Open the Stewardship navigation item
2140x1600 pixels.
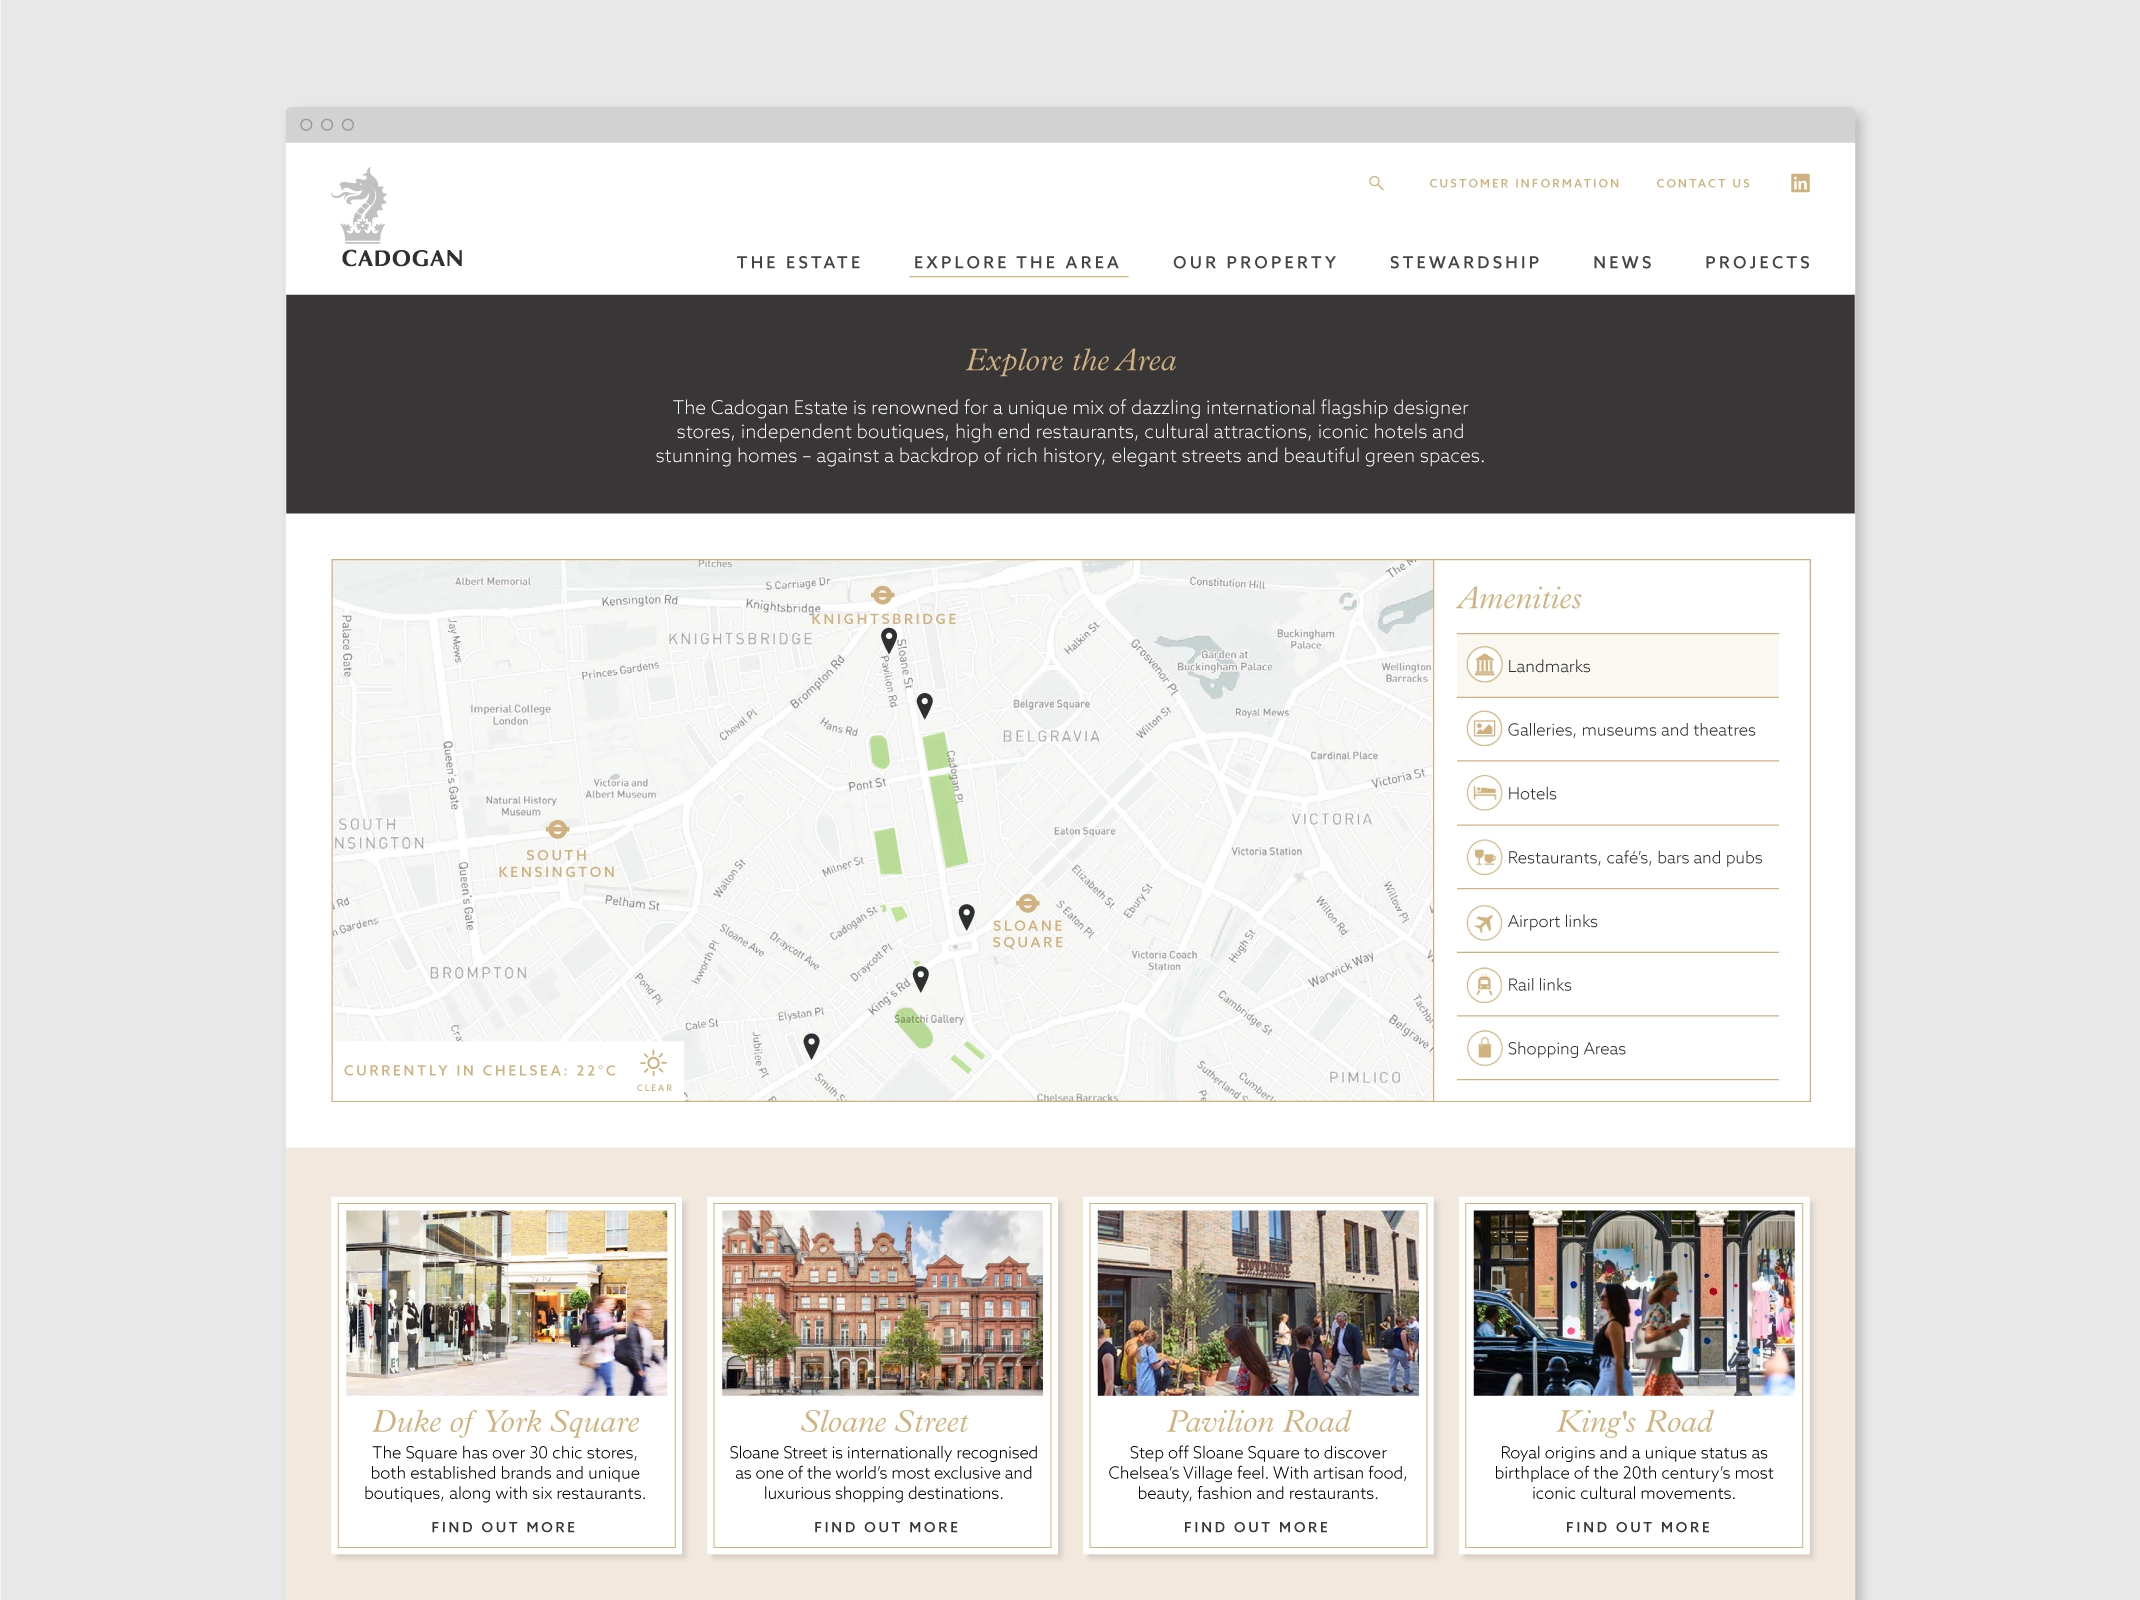(1464, 262)
